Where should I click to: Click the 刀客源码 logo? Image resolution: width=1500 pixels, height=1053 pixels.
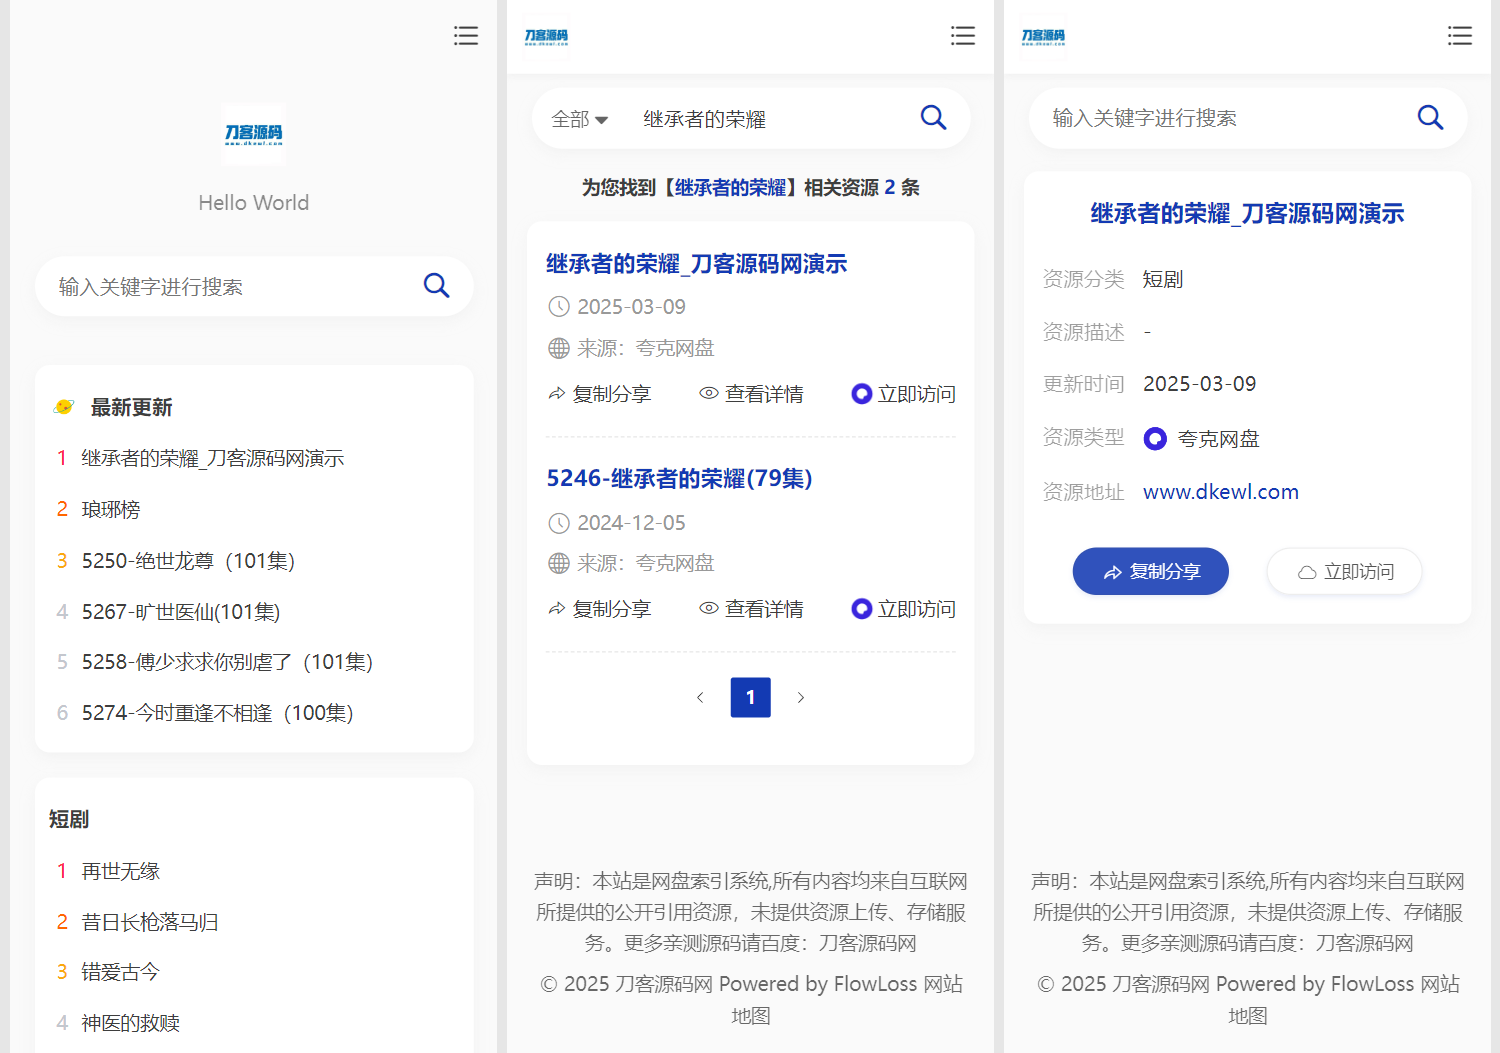coord(253,133)
